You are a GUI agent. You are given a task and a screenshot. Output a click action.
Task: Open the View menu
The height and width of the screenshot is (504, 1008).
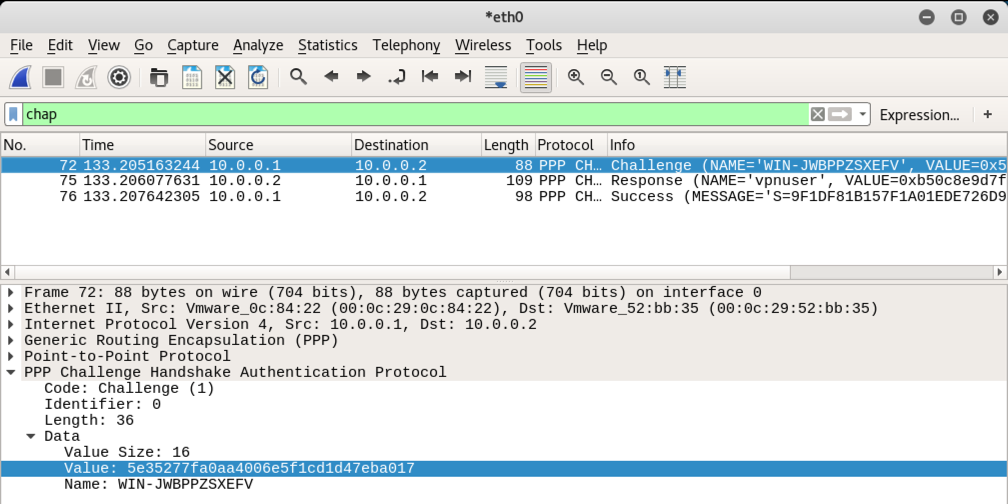pyautogui.click(x=104, y=45)
